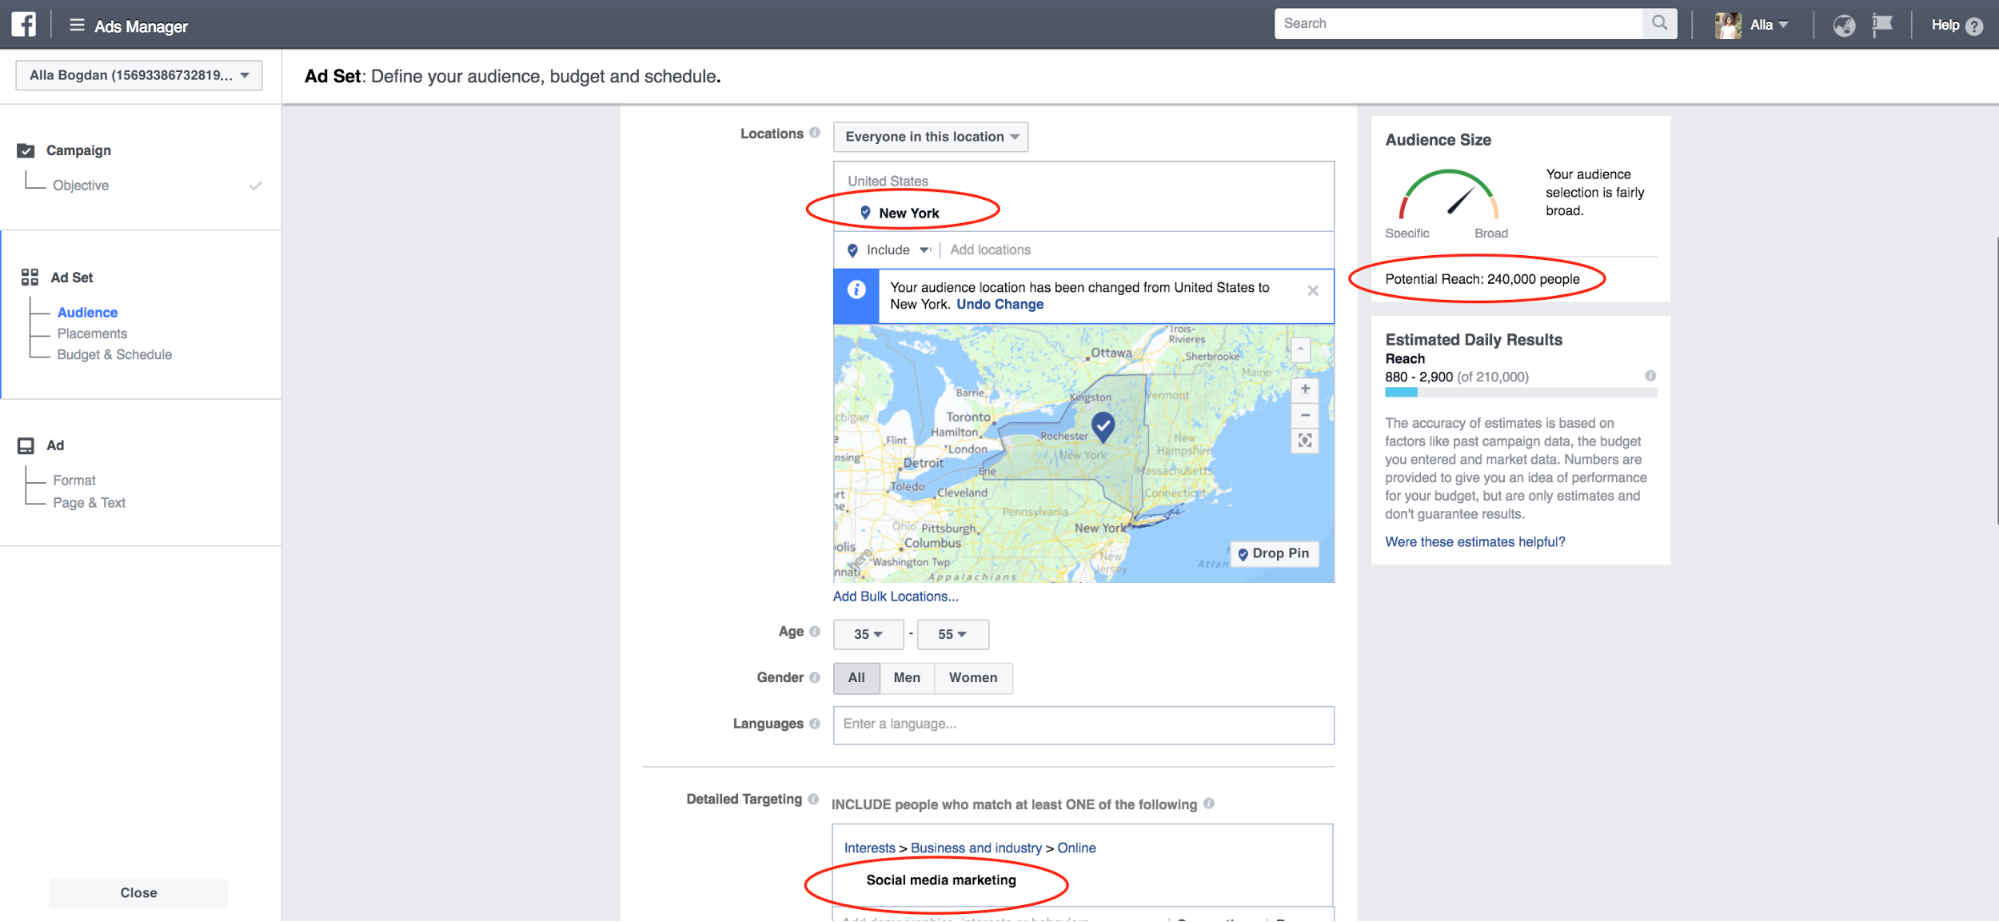1999x922 pixels.
Task: Open the Ads Manager hamburger menu
Action: click(77, 25)
